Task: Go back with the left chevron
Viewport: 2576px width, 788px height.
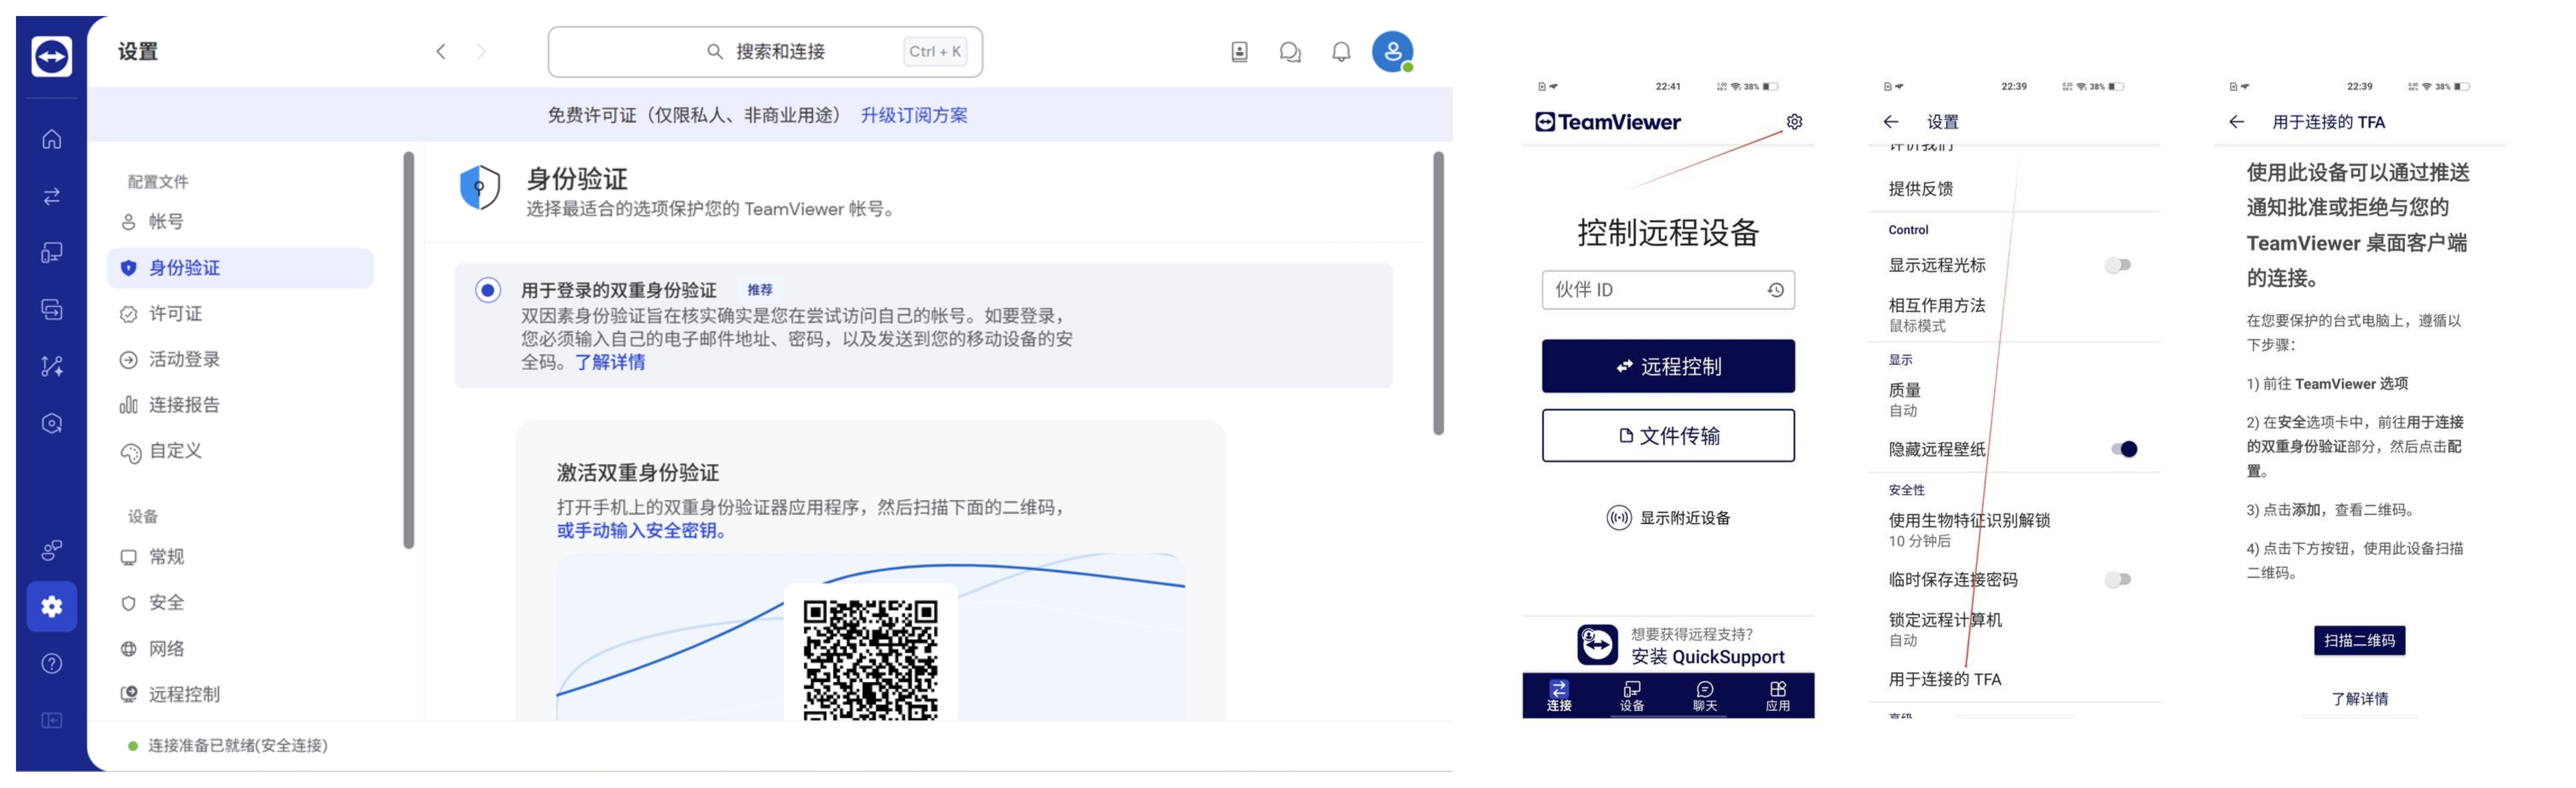Action: point(441,51)
